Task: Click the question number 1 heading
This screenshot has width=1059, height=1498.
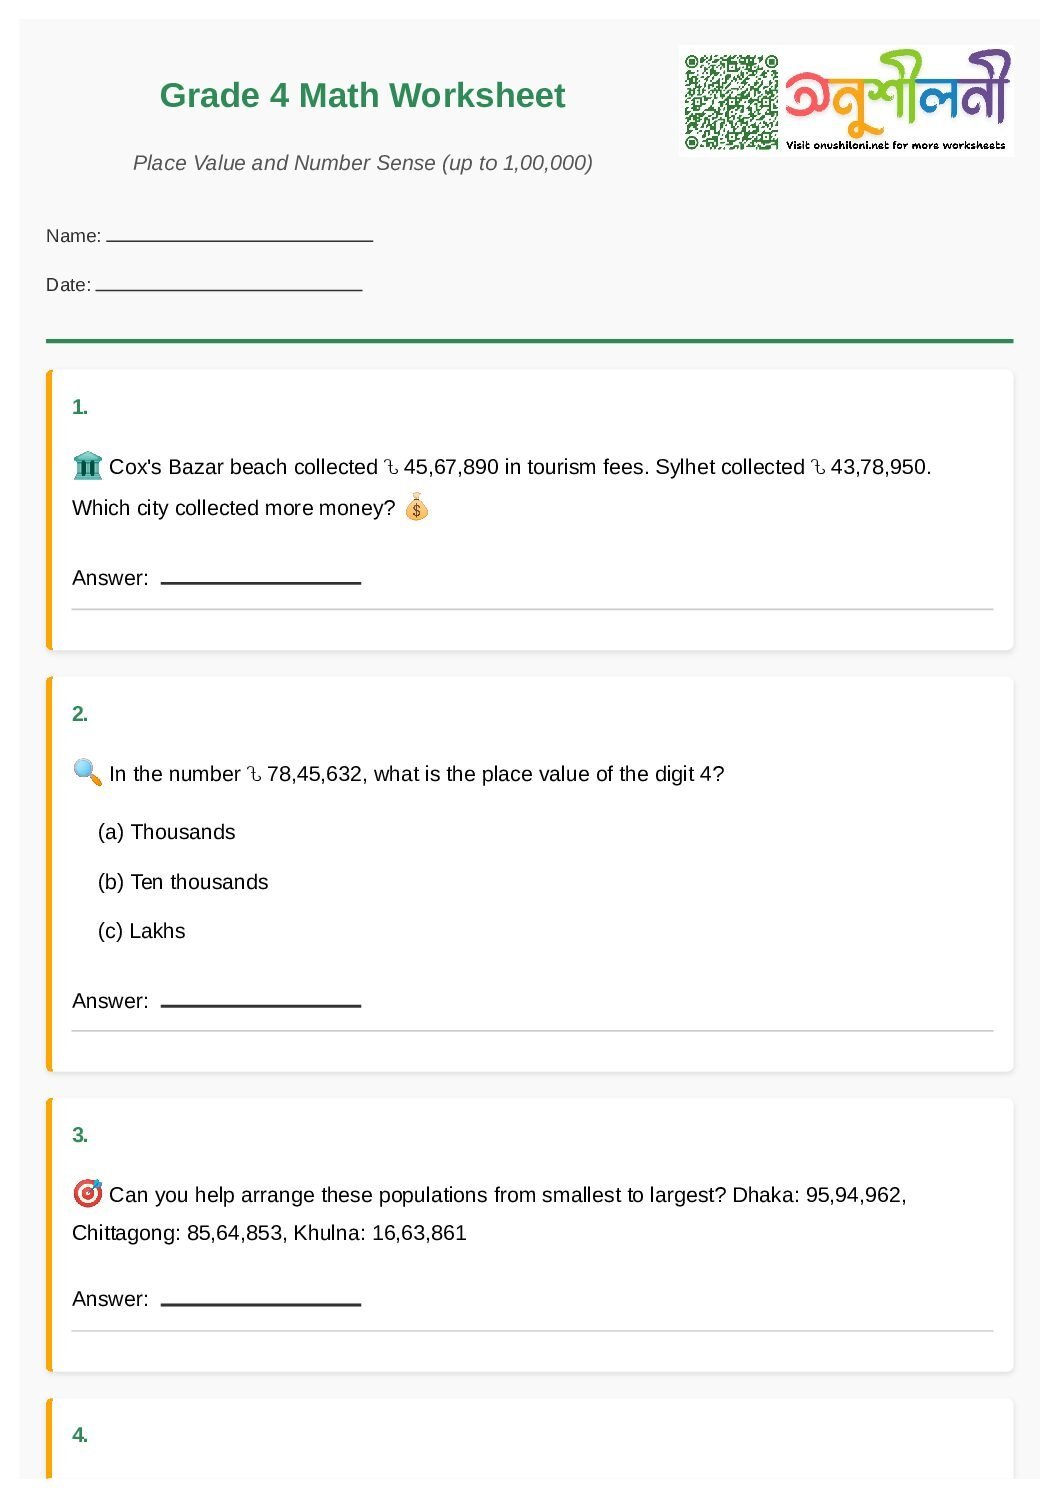Action: [80, 407]
